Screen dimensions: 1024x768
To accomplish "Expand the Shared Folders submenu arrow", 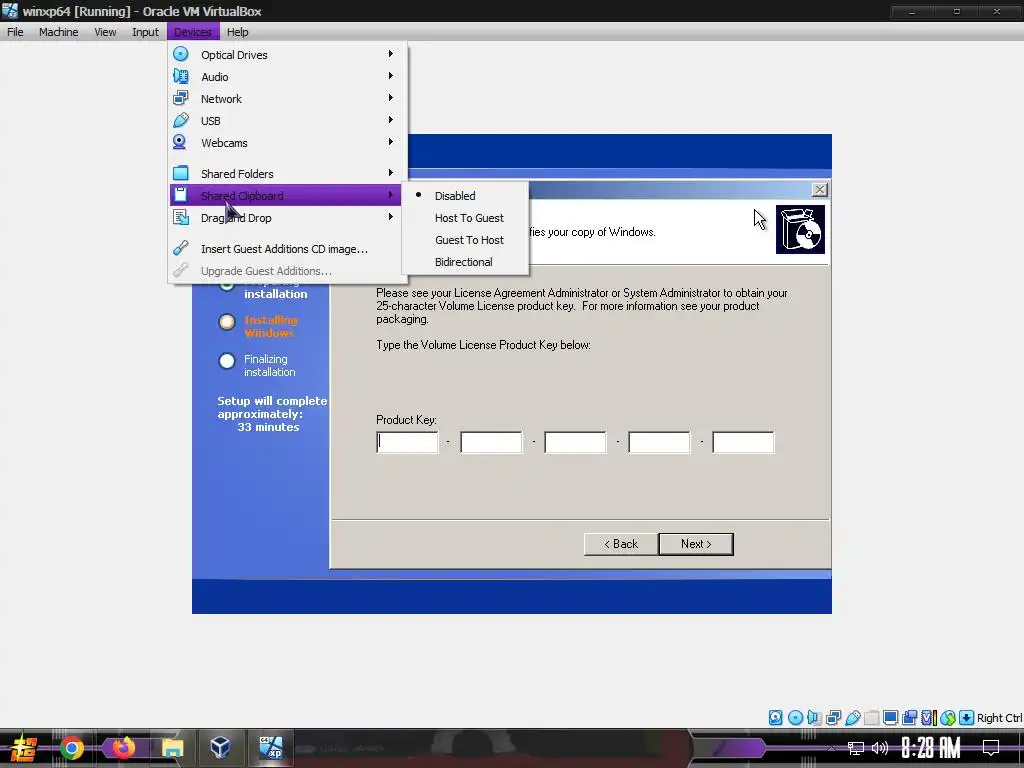I will pos(391,172).
